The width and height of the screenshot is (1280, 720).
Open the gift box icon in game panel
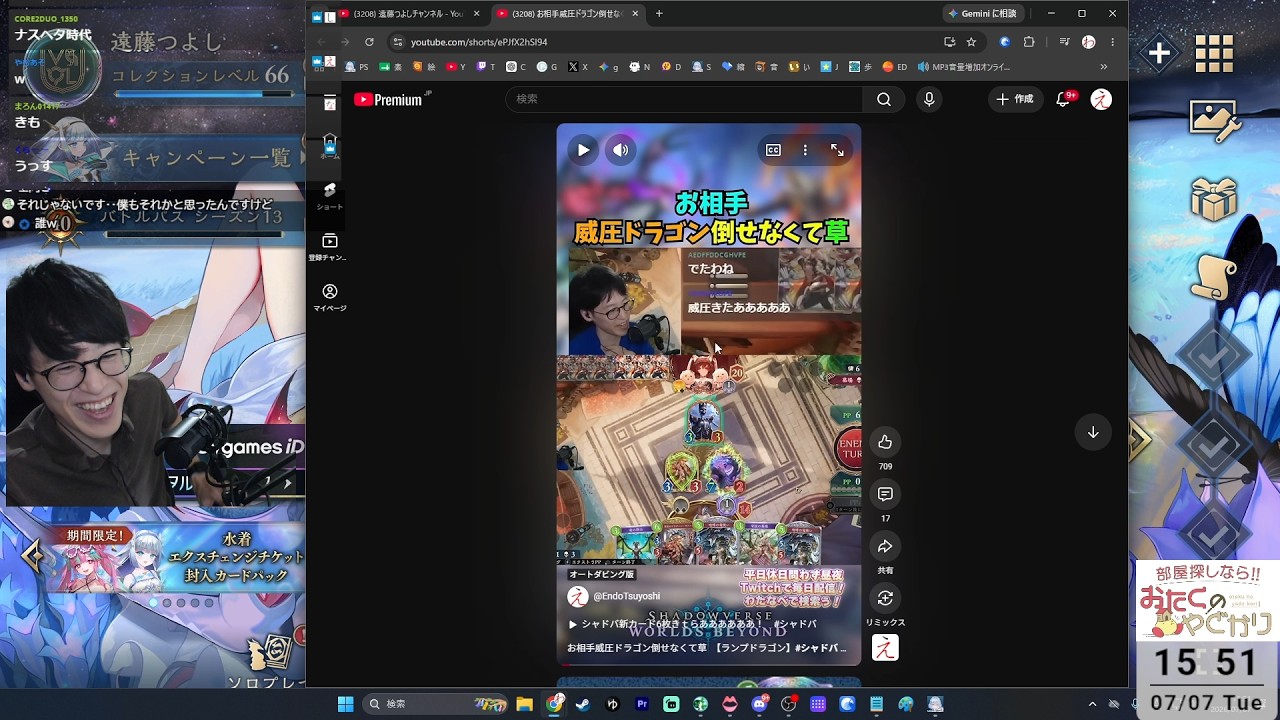1214,198
